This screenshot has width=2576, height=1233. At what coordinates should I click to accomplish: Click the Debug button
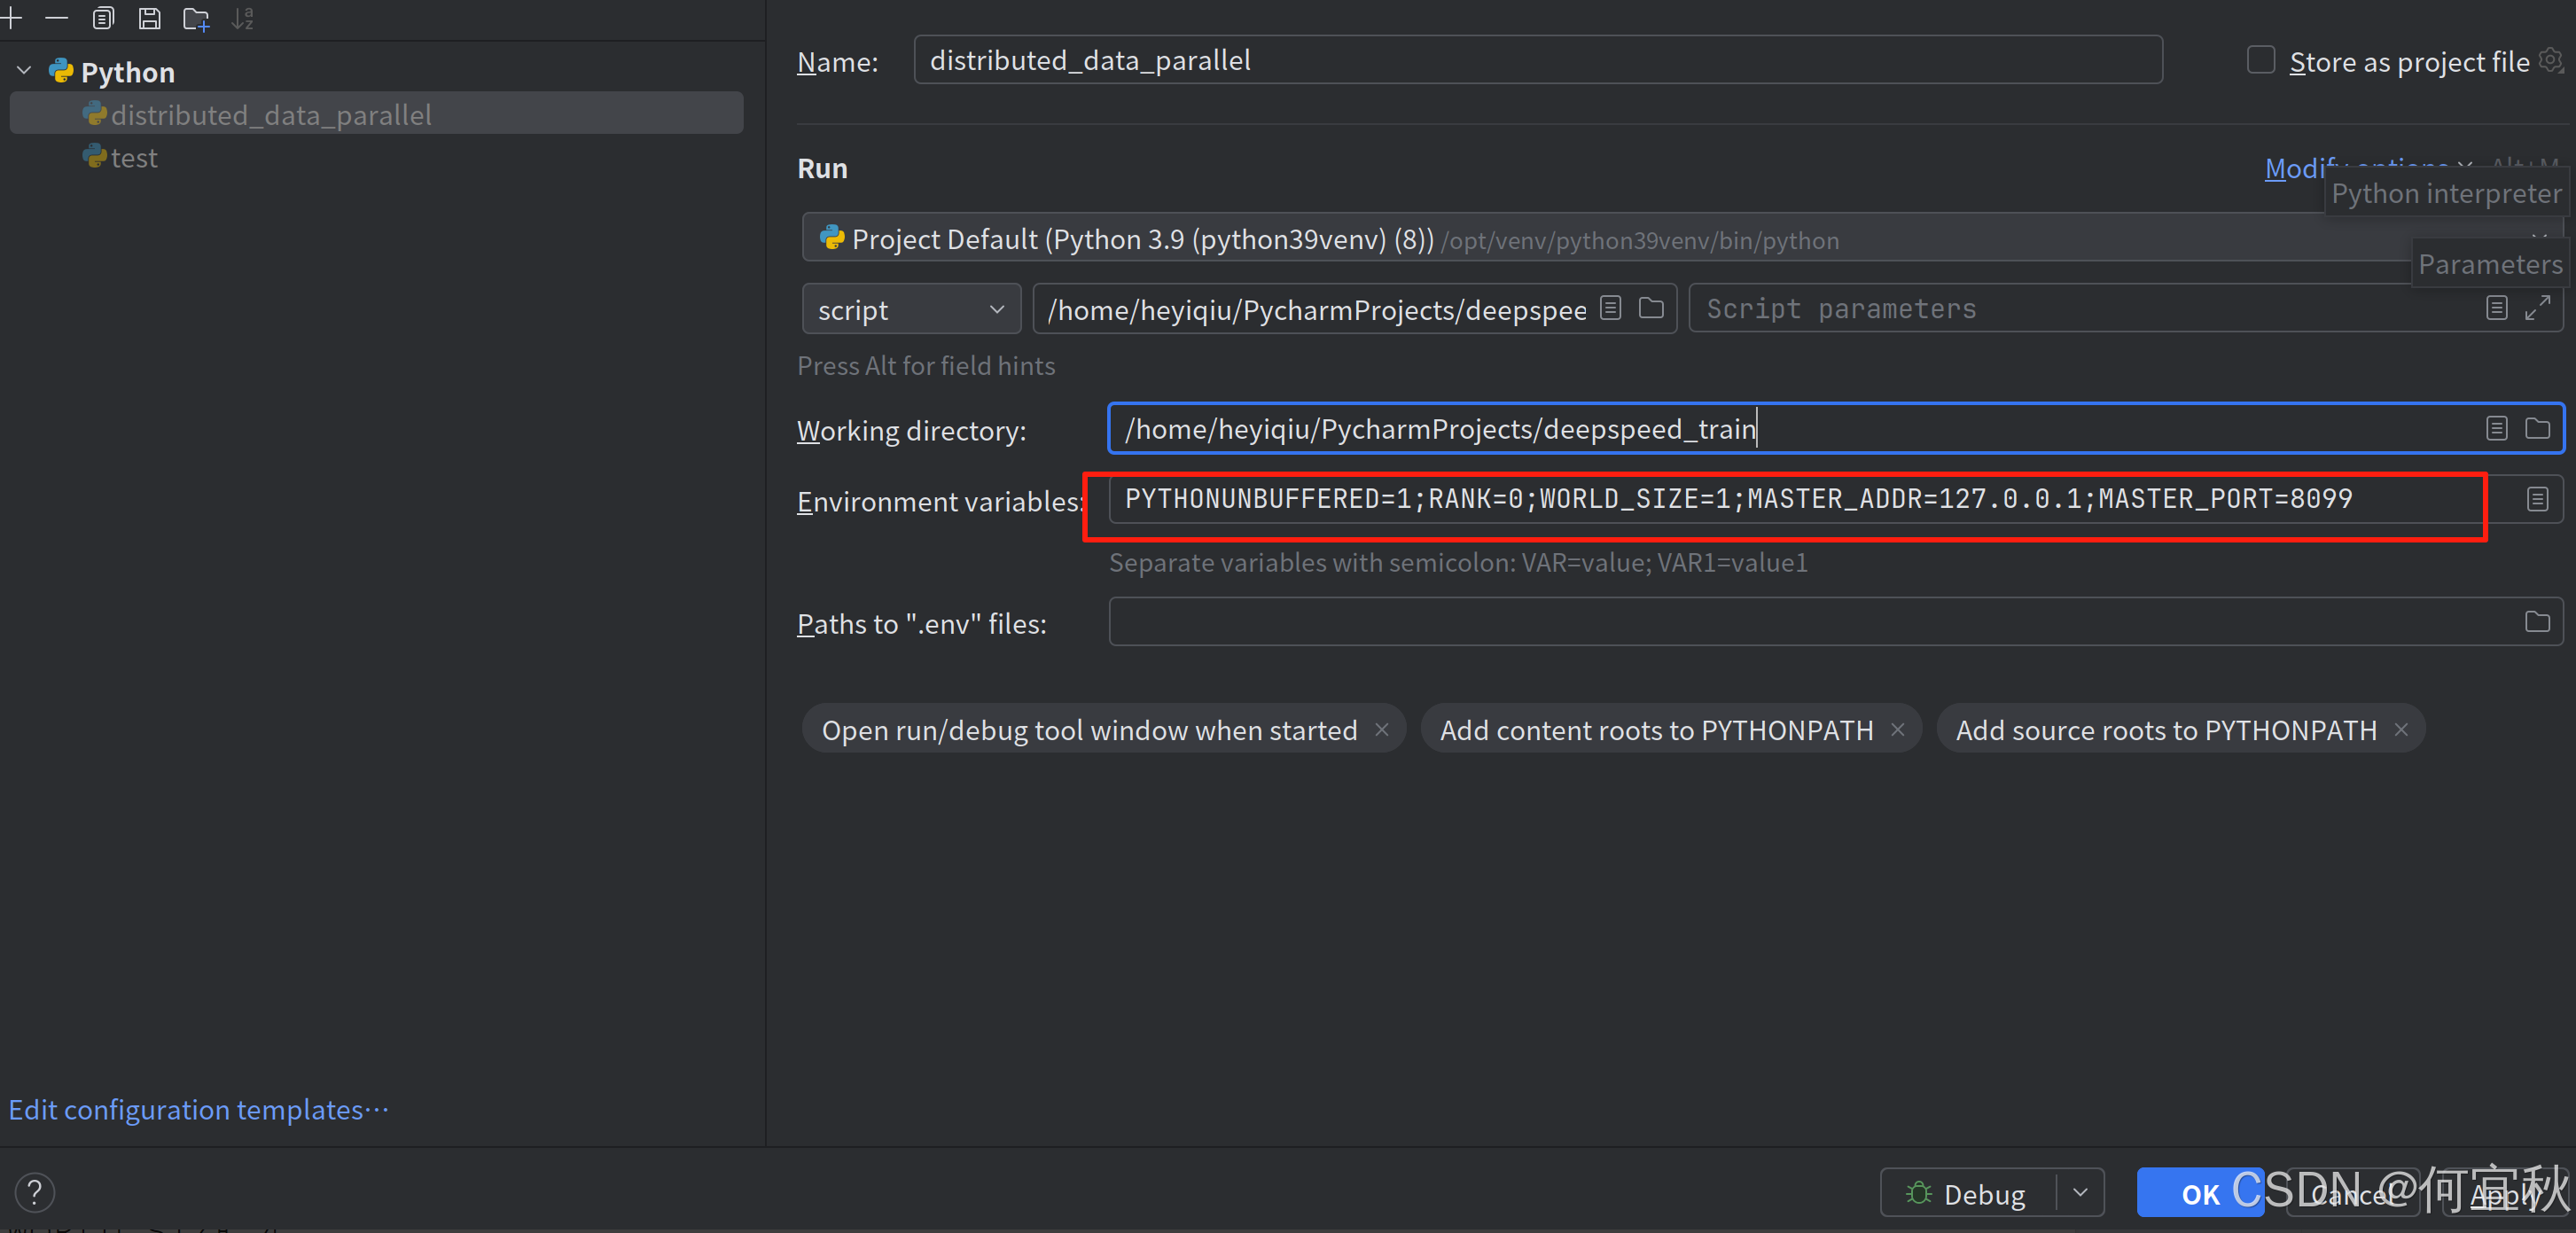[x=1967, y=1193]
